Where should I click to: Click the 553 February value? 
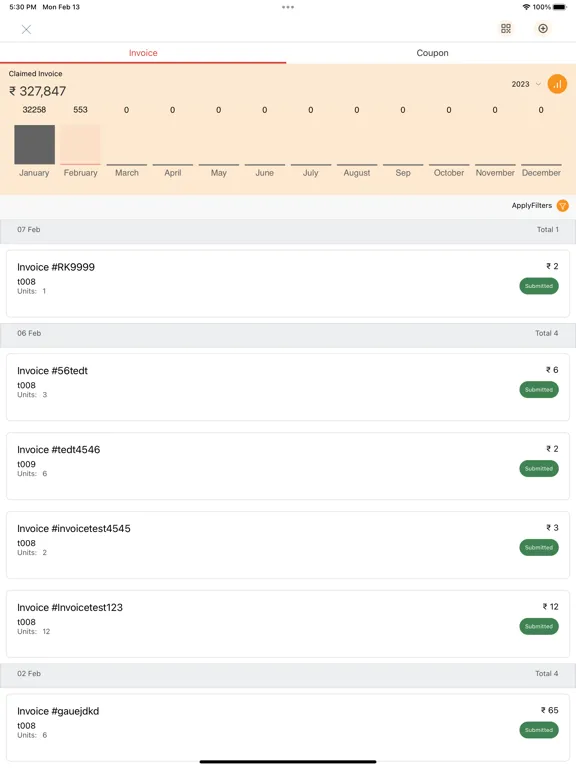80,110
